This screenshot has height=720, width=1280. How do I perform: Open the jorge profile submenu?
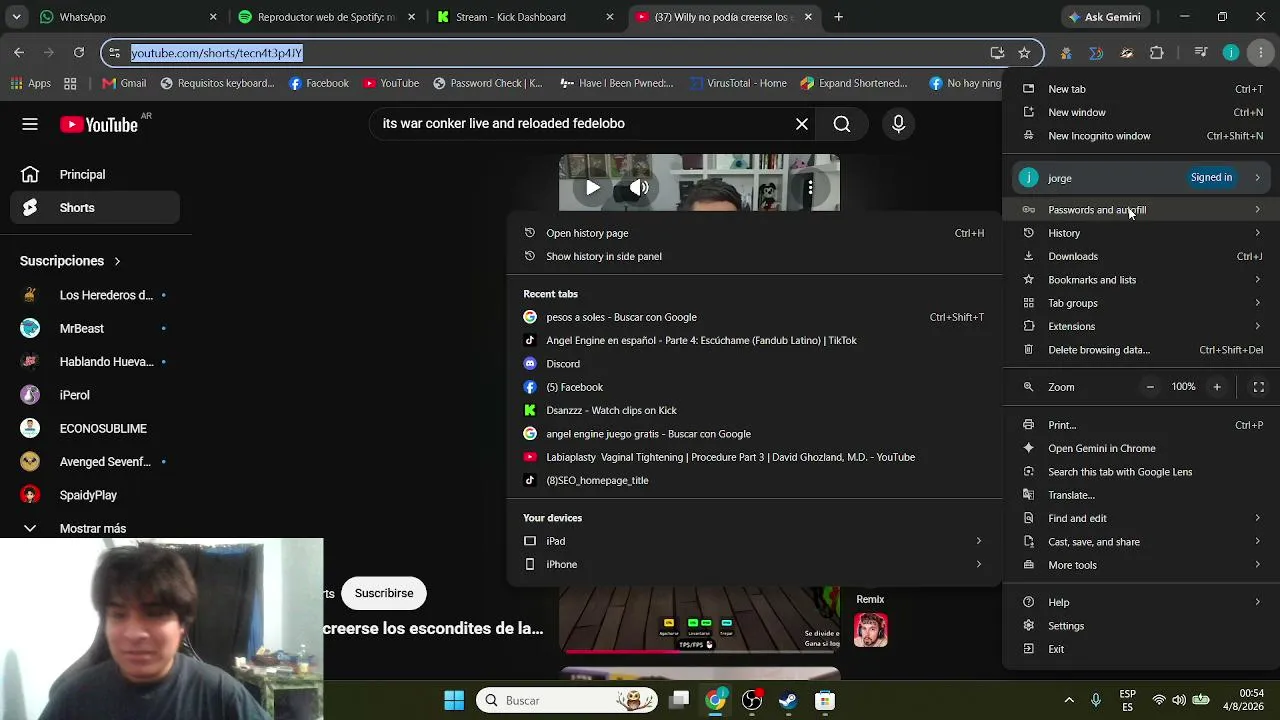(1141, 178)
